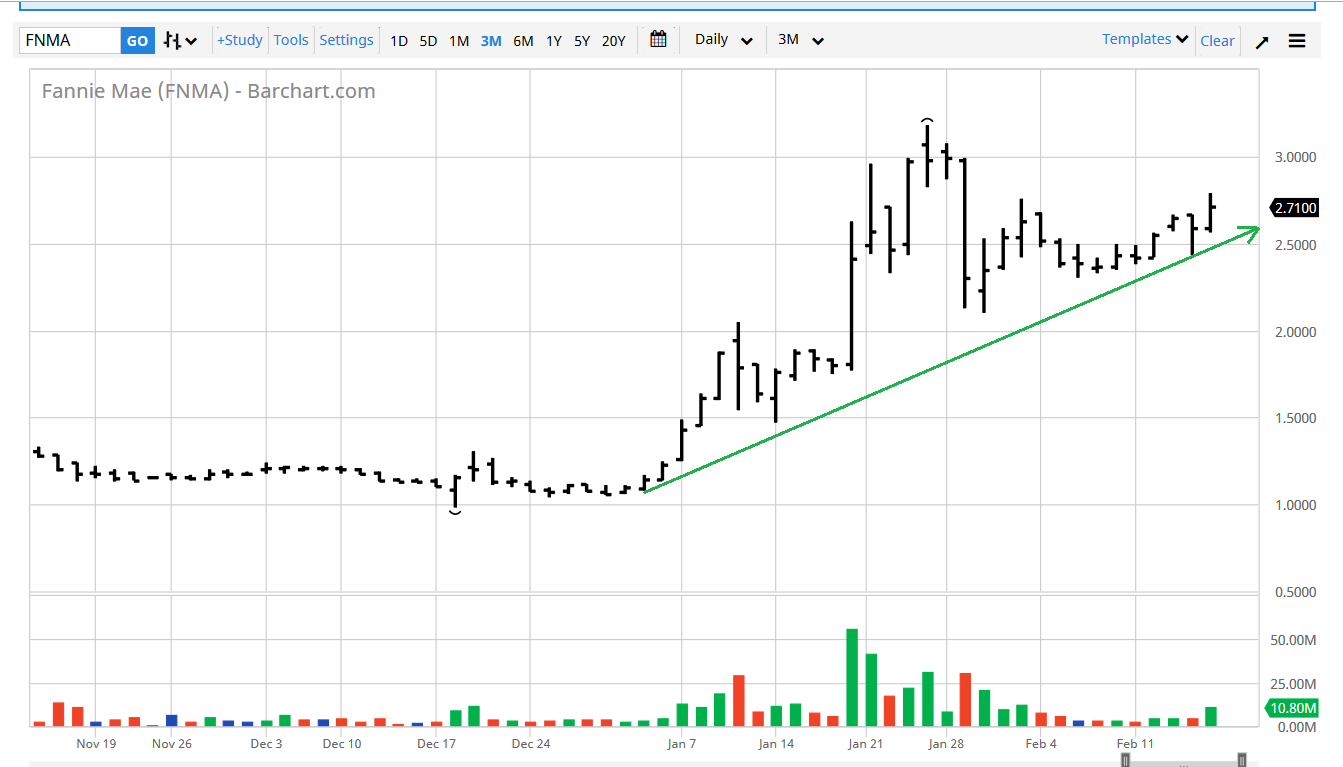Viewport: 1343px width, 767px height.
Task: Switch the chart range to 1Y
Action: click(554, 41)
